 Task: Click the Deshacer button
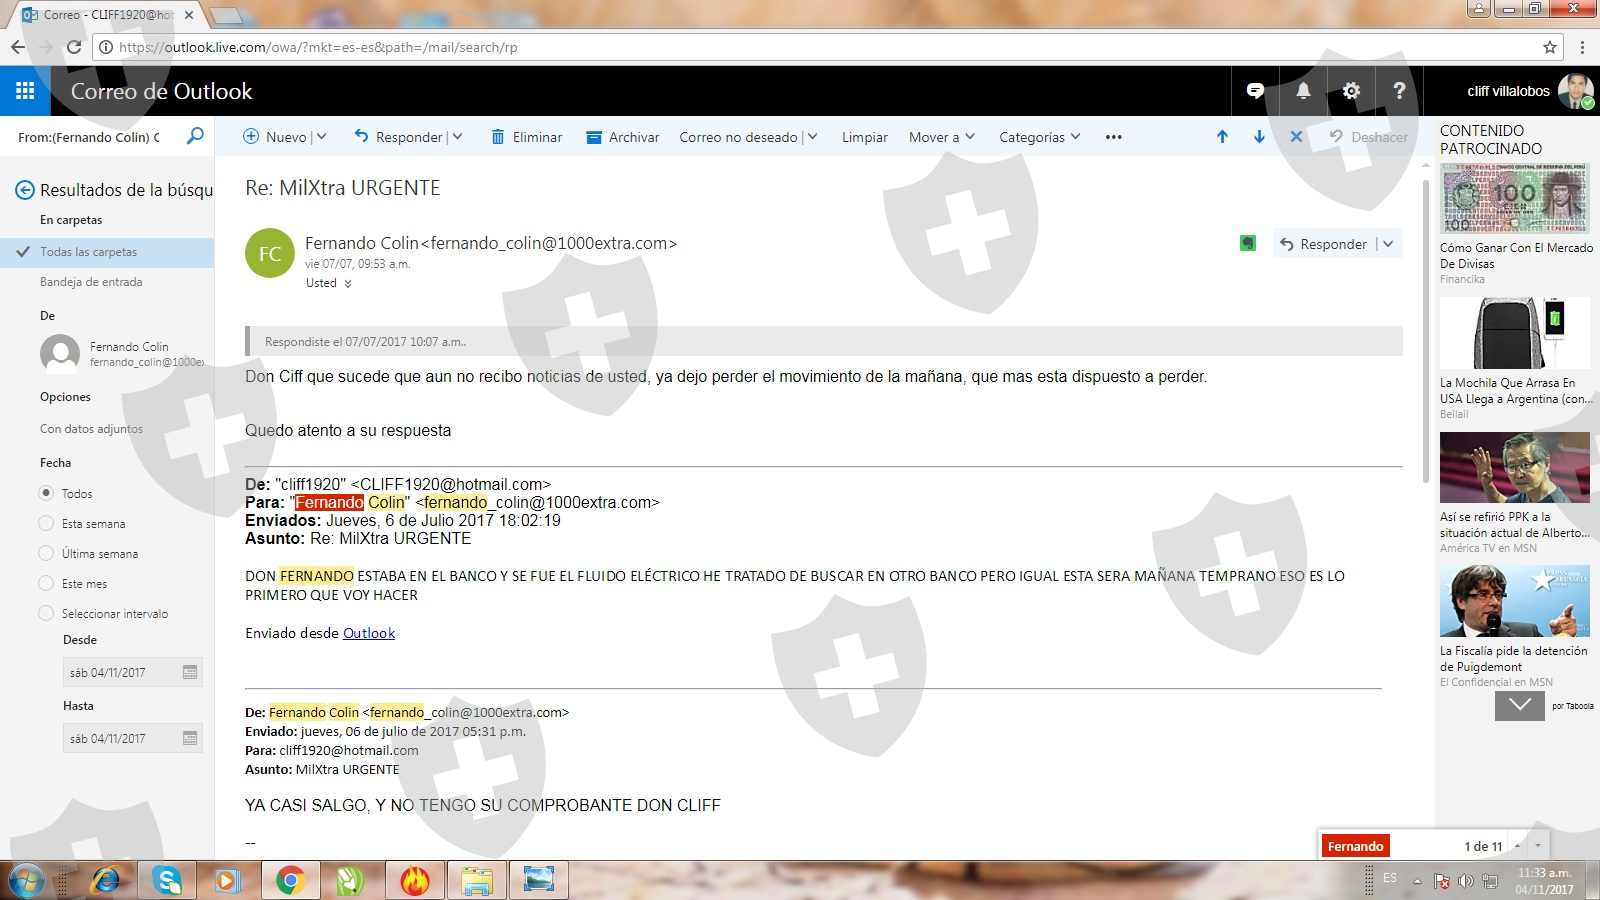(x=1368, y=137)
